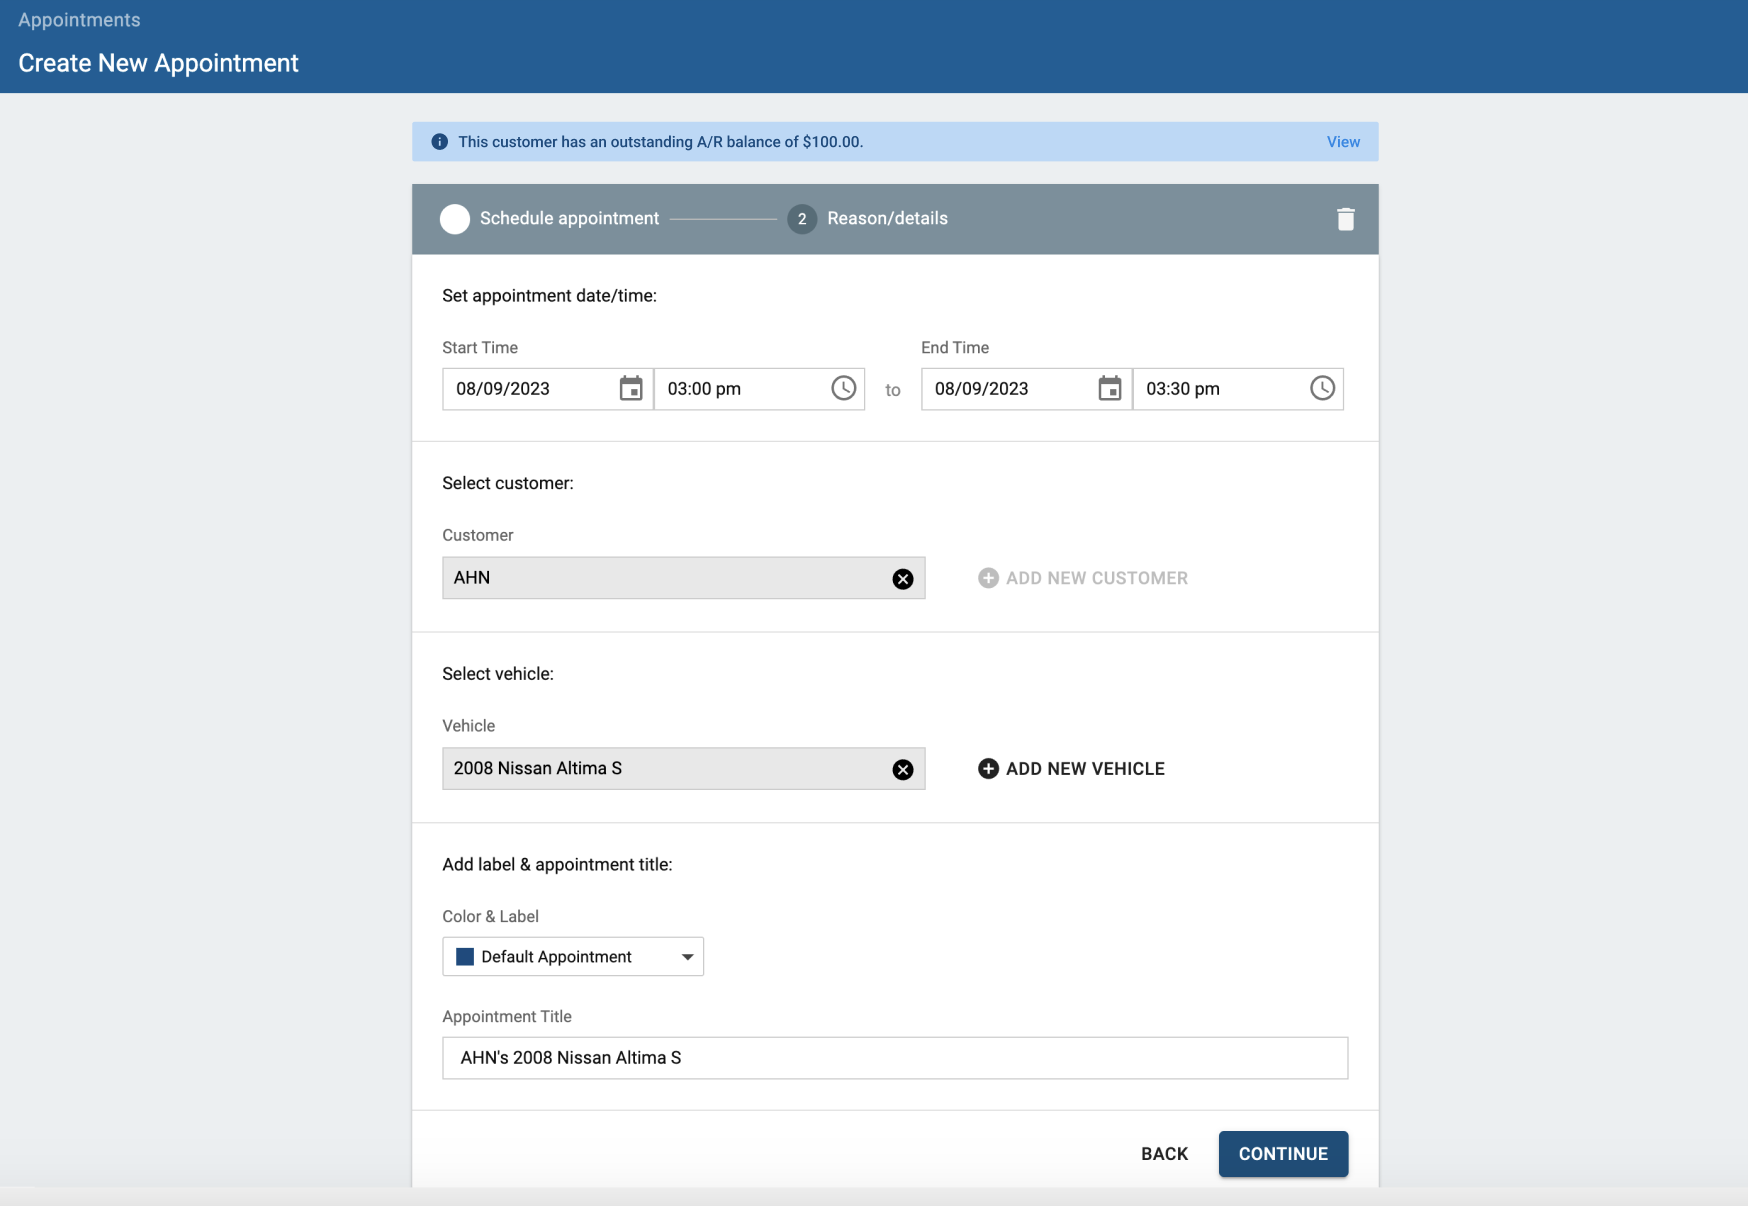Open the end time clock picker icon
The width and height of the screenshot is (1748, 1206).
(1322, 389)
